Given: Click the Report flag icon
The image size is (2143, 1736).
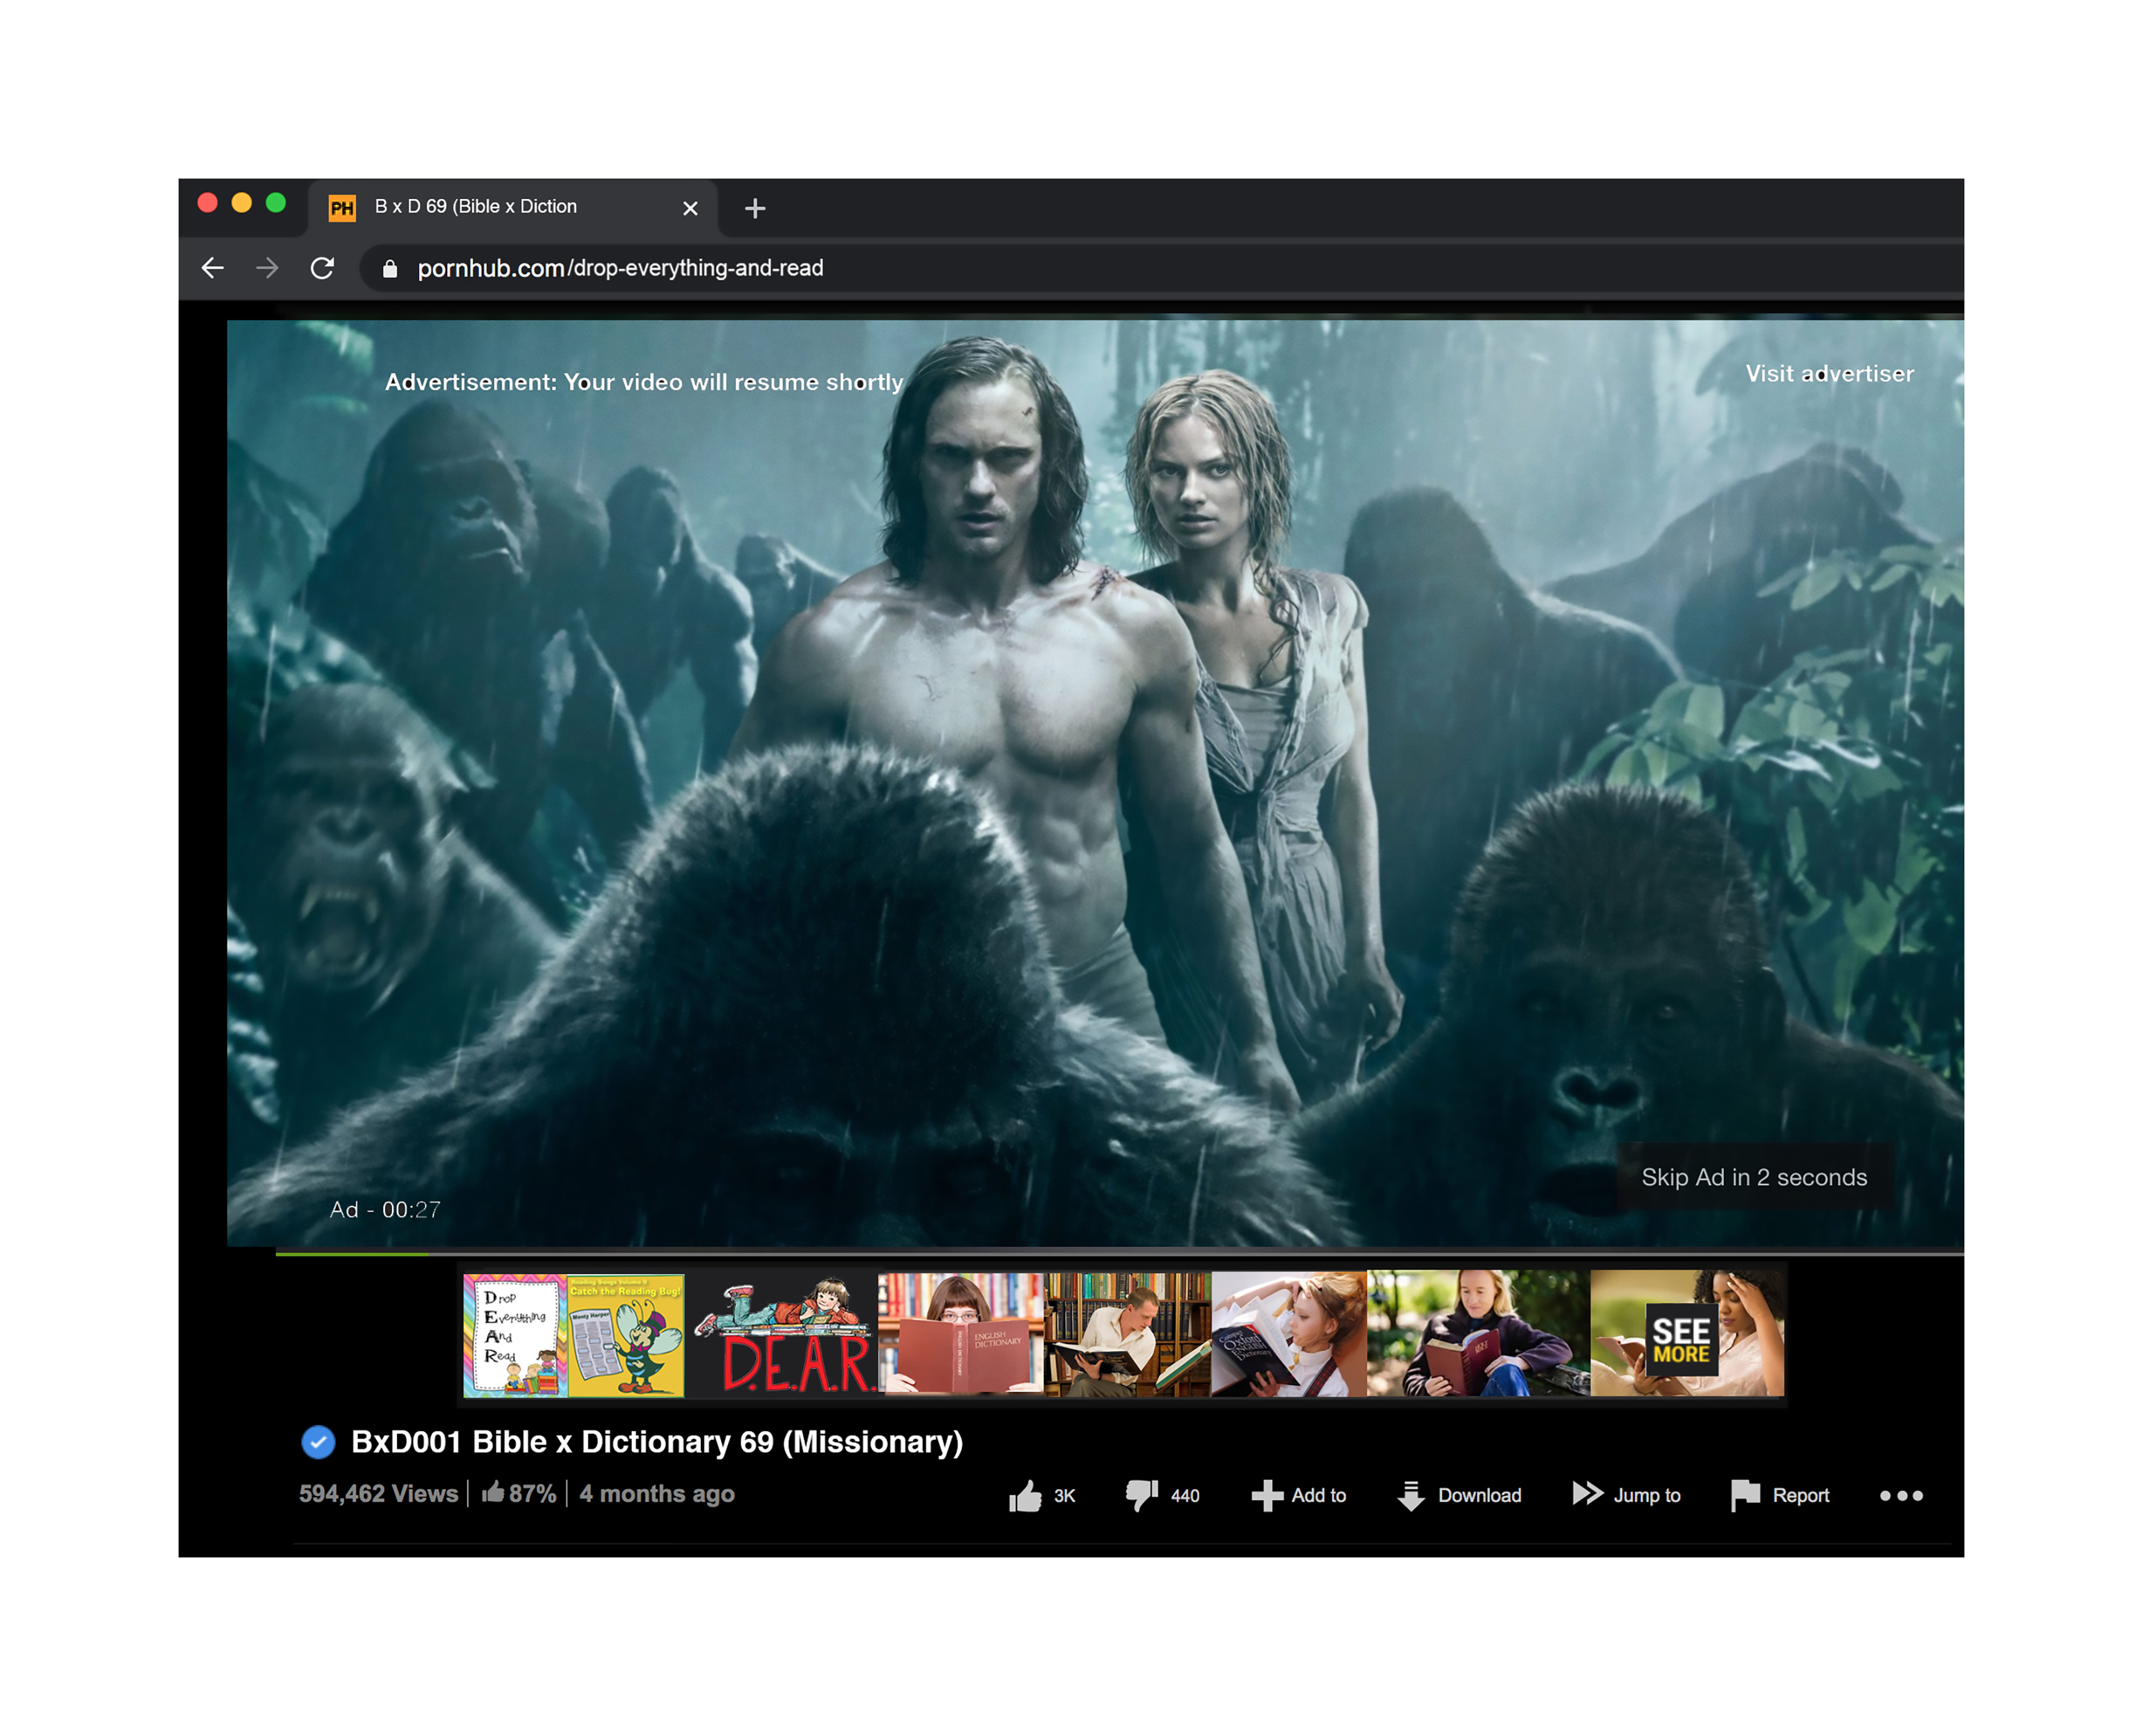Looking at the screenshot, I should (1745, 1495).
